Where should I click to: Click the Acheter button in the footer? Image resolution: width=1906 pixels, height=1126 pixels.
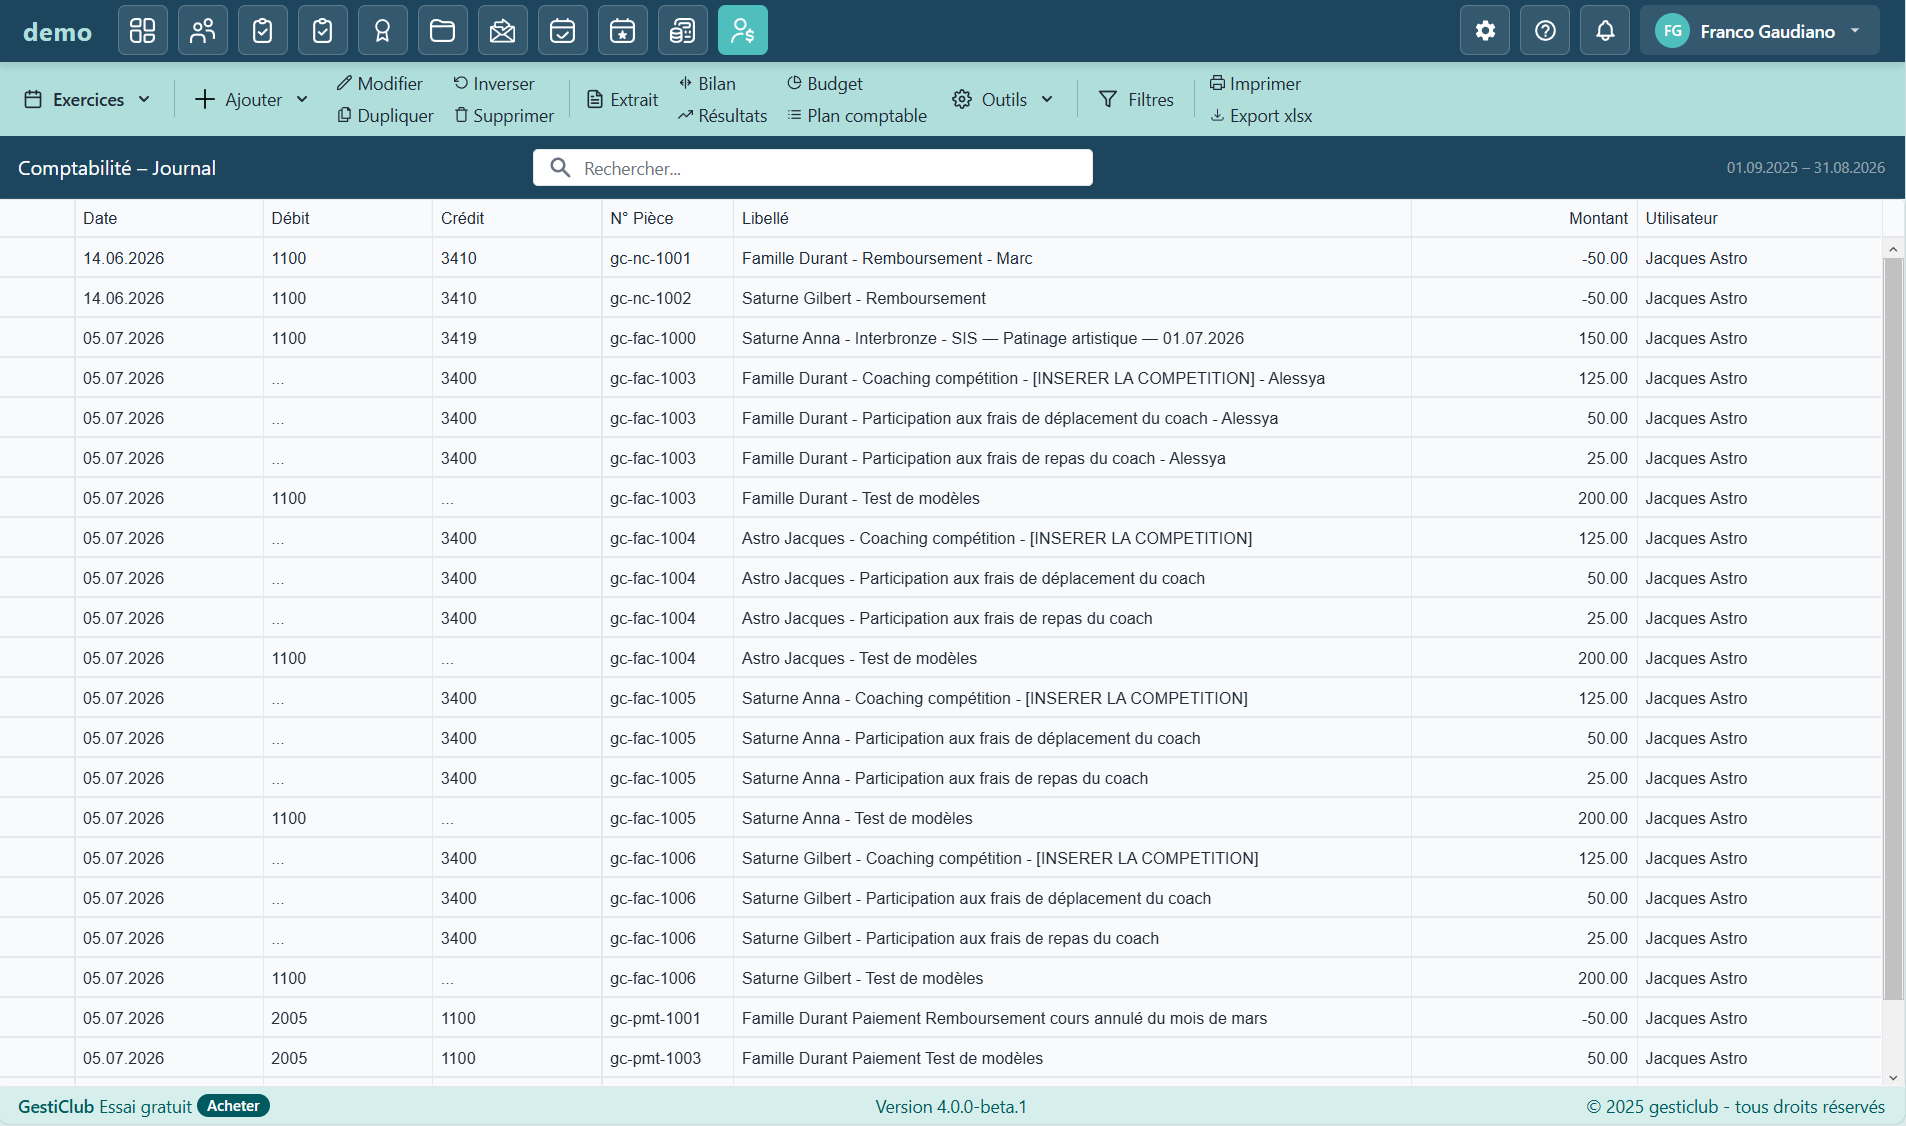coord(233,1105)
